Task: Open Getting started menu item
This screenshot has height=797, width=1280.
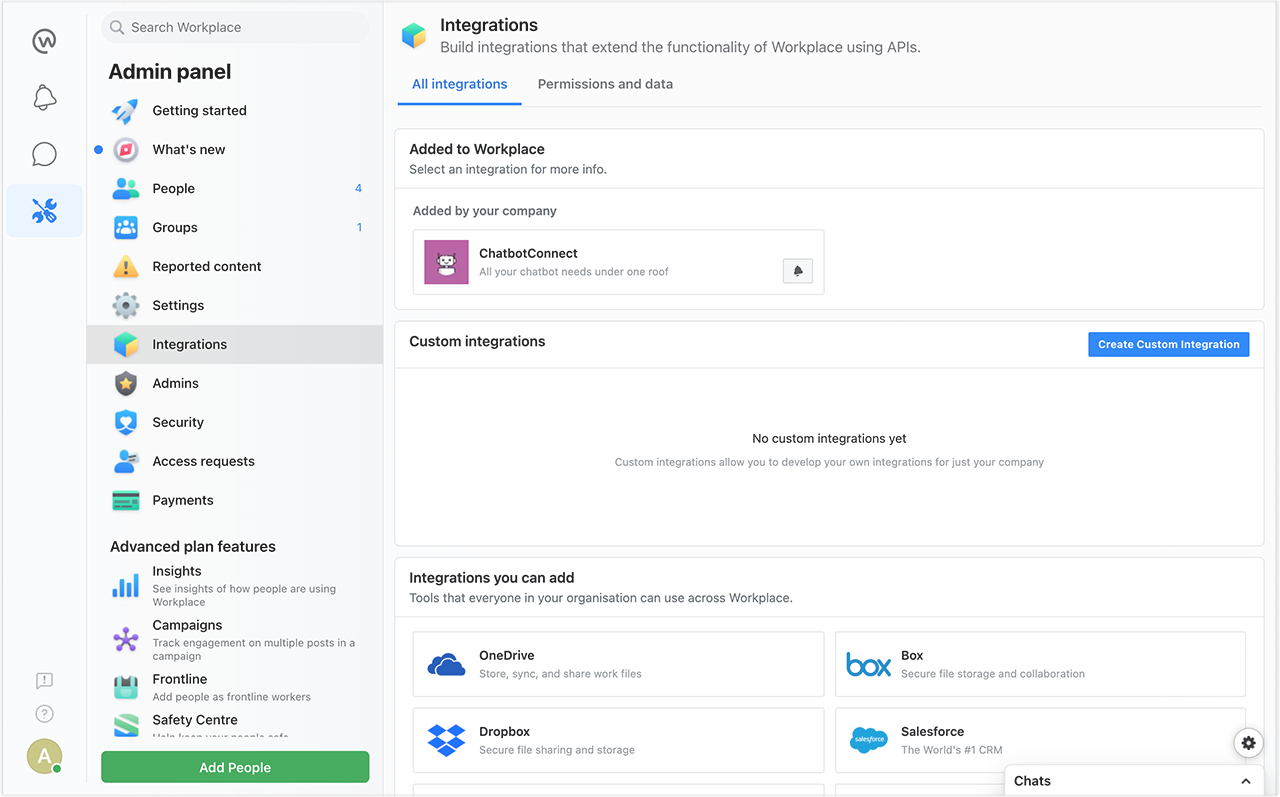Action: point(235,111)
